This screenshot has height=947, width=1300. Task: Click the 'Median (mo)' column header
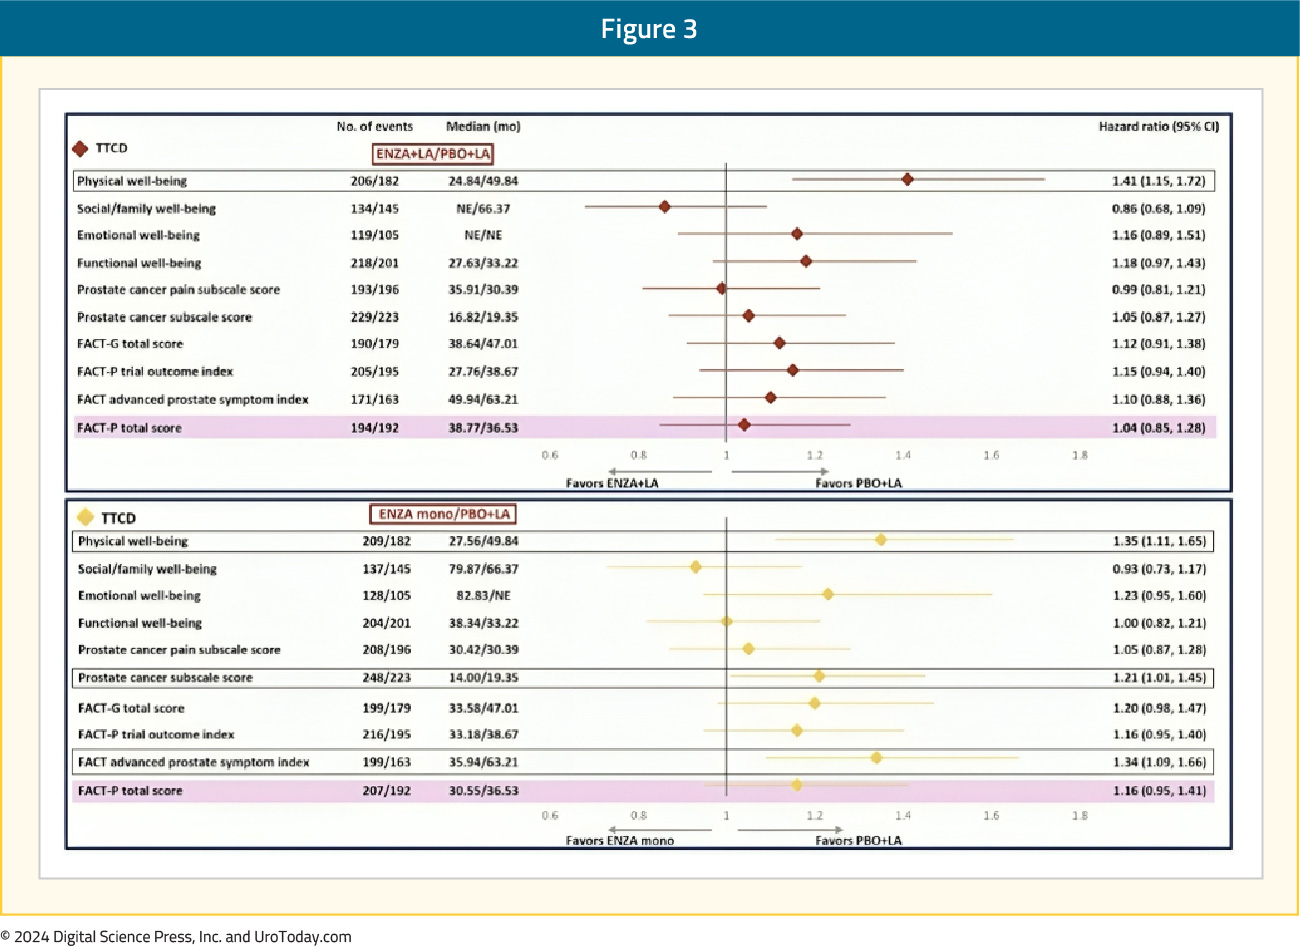[483, 127]
